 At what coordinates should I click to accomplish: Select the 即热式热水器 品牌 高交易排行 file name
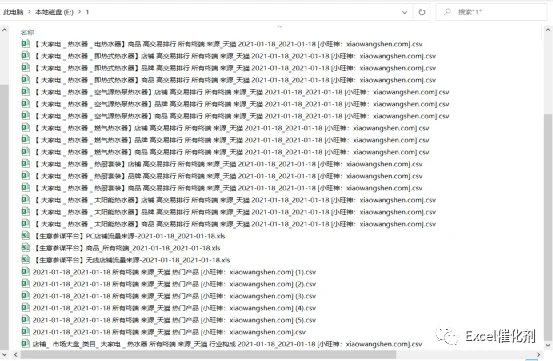[235, 68]
